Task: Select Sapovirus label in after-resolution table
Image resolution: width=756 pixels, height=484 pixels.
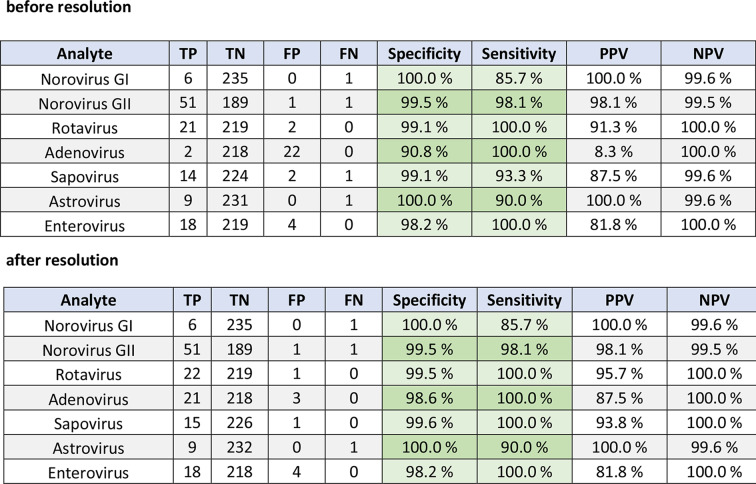Action: coord(88,423)
